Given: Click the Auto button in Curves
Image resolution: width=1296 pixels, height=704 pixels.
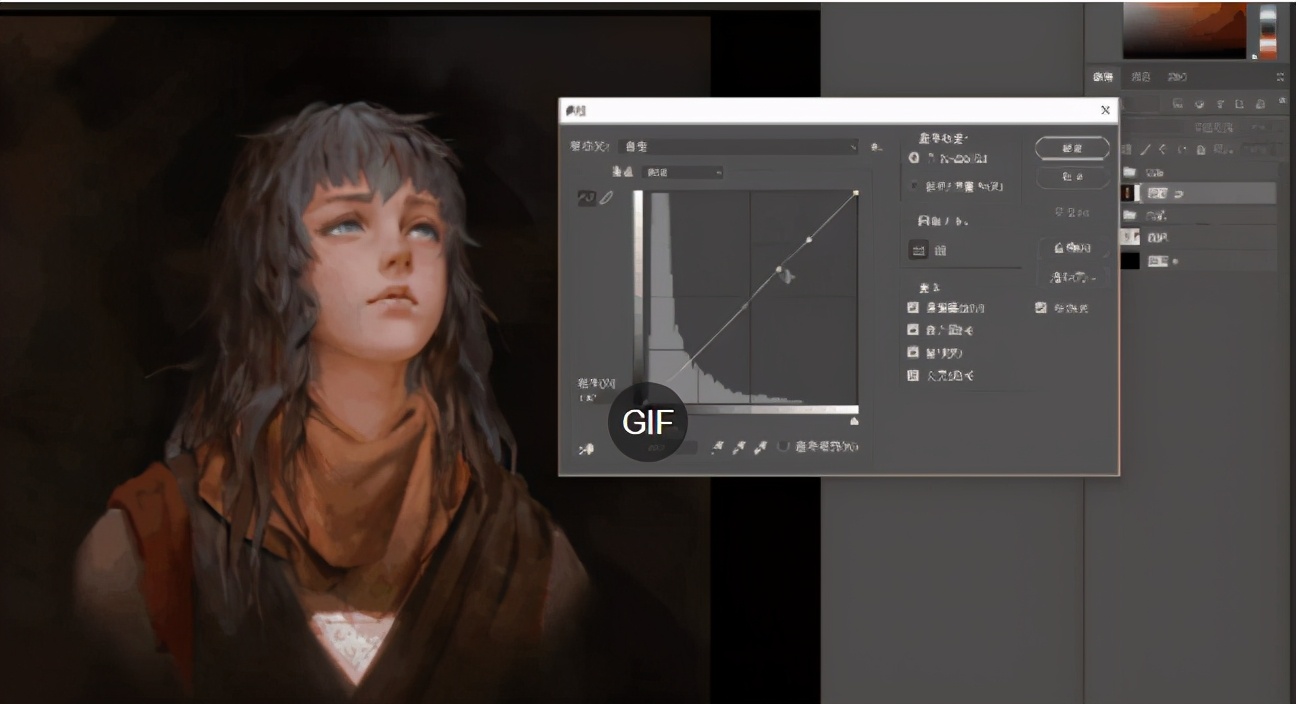Looking at the screenshot, I should coord(1072,248).
